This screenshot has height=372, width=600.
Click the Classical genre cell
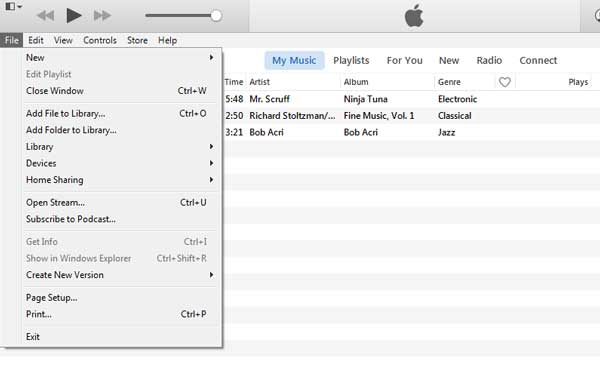[455, 116]
